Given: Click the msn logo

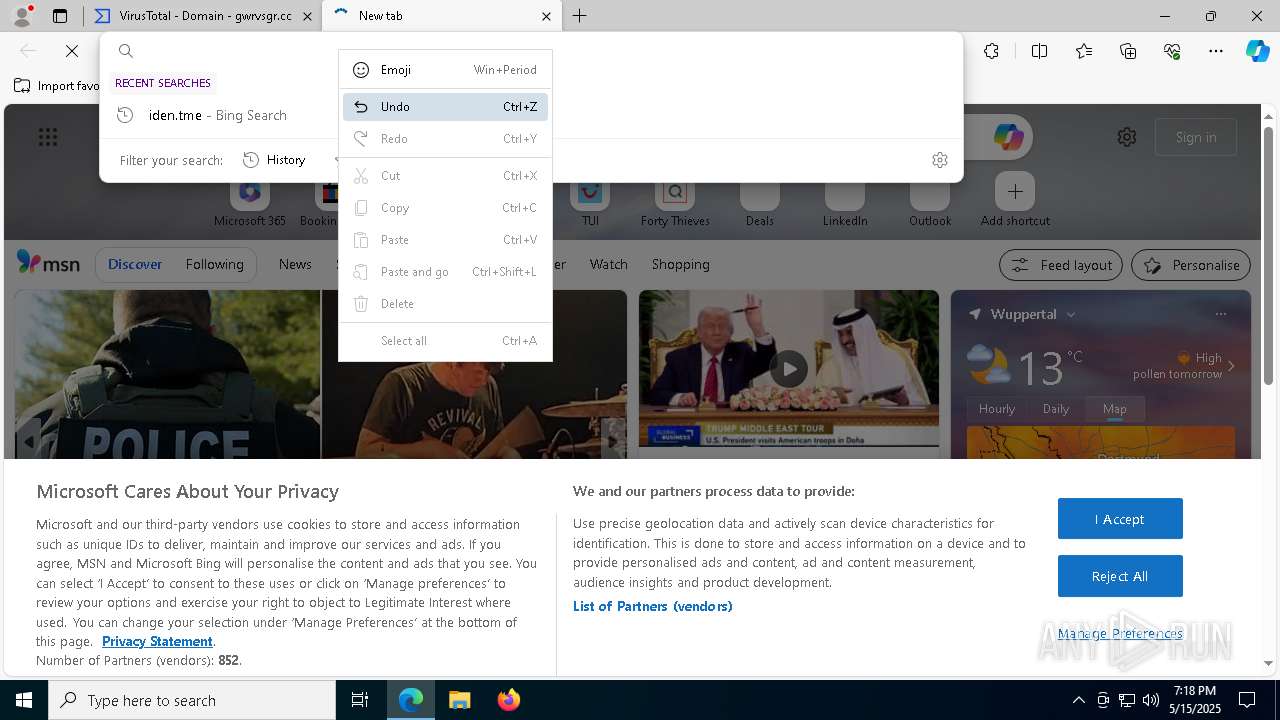Looking at the screenshot, I should [x=48, y=263].
